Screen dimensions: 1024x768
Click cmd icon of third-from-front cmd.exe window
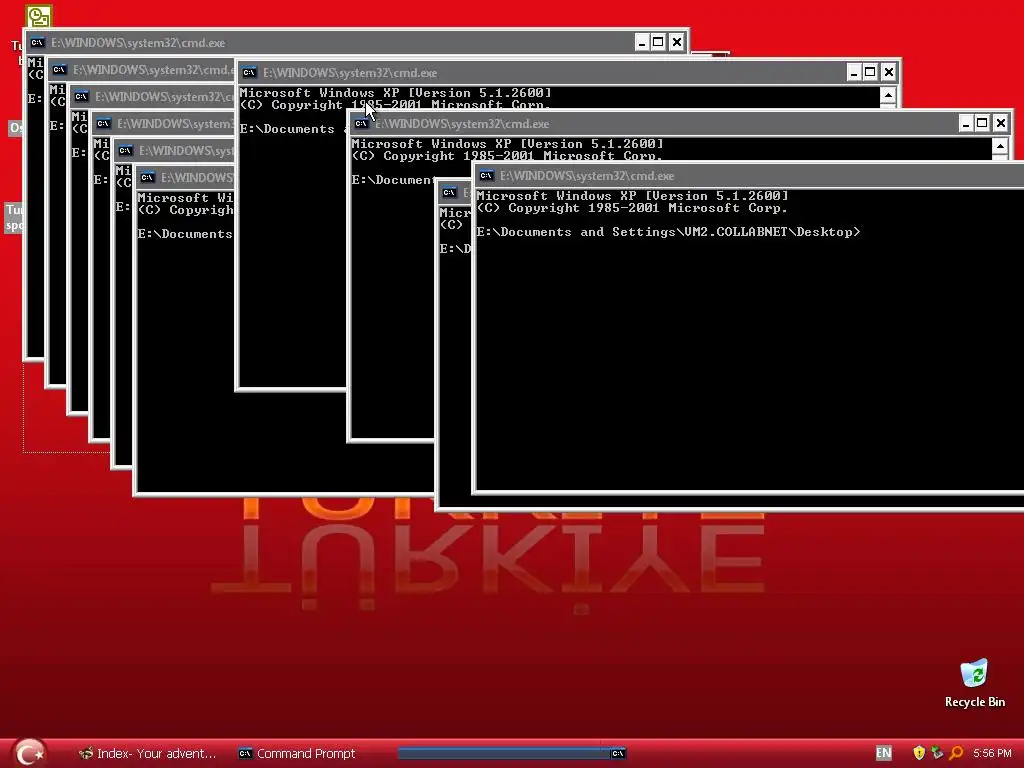(360, 123)
